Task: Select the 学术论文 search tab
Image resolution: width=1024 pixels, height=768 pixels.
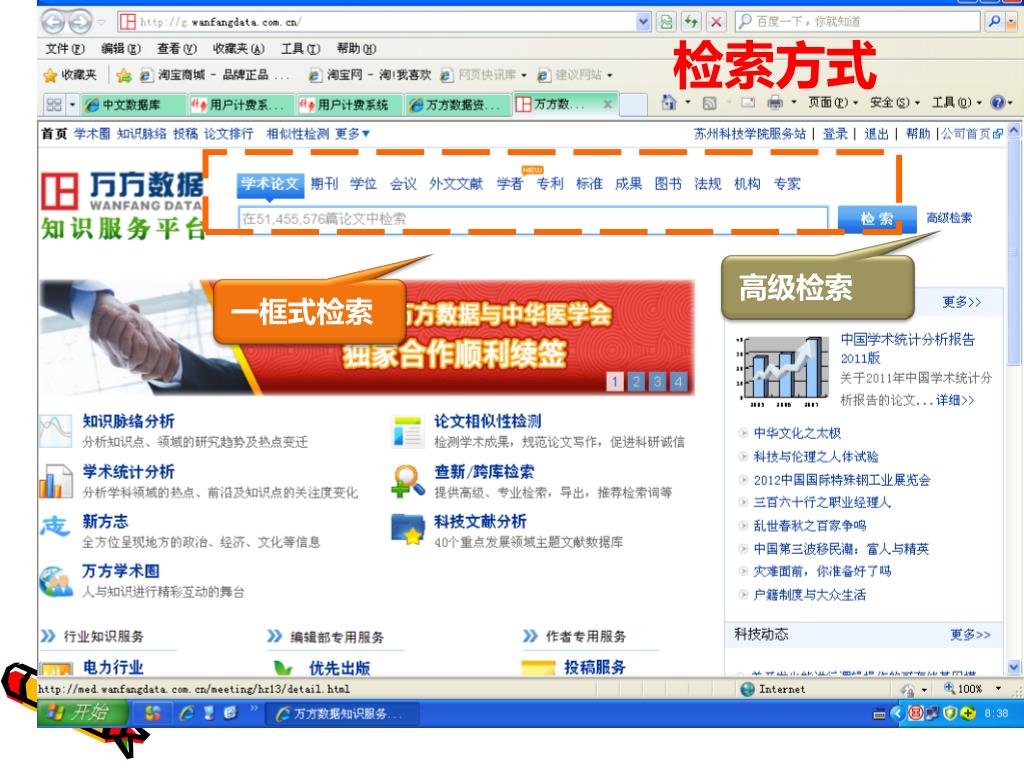Action: click(270, 184)
